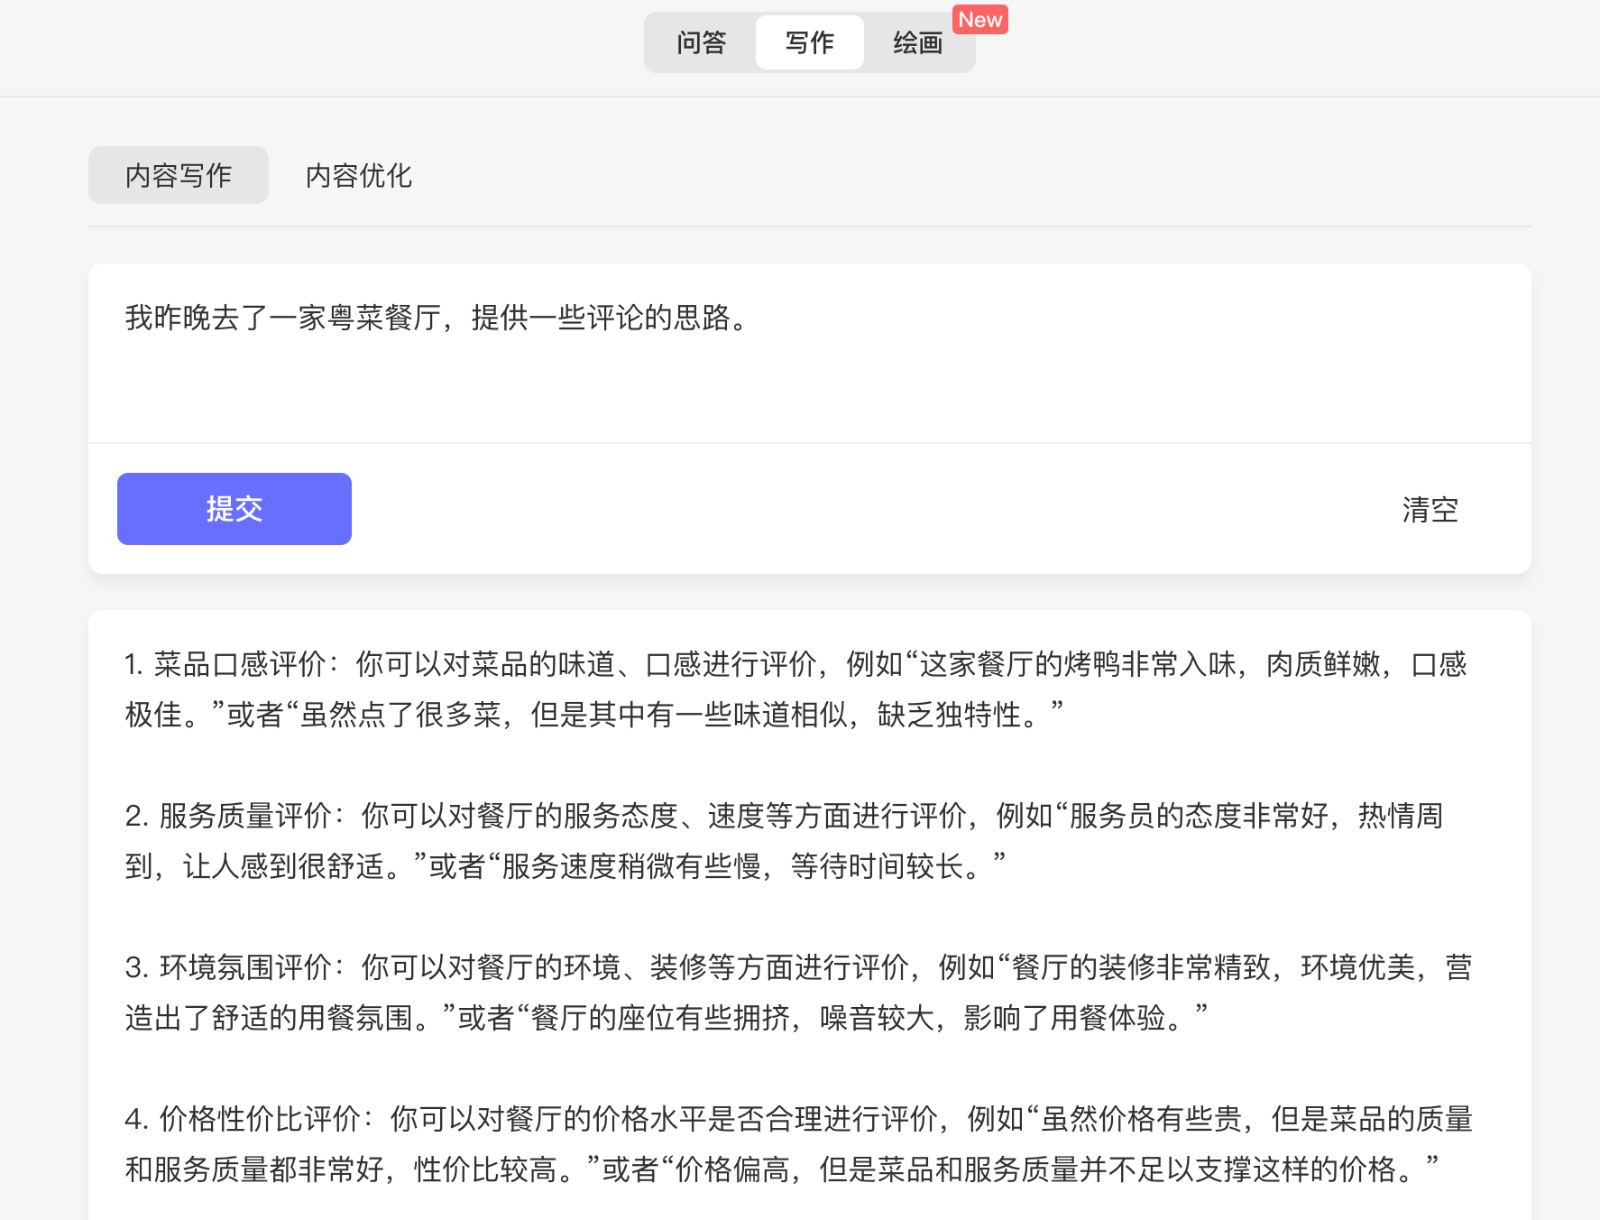Click the red New badge
Viewport: 1600px width, 1220px height.
[979, 20]
